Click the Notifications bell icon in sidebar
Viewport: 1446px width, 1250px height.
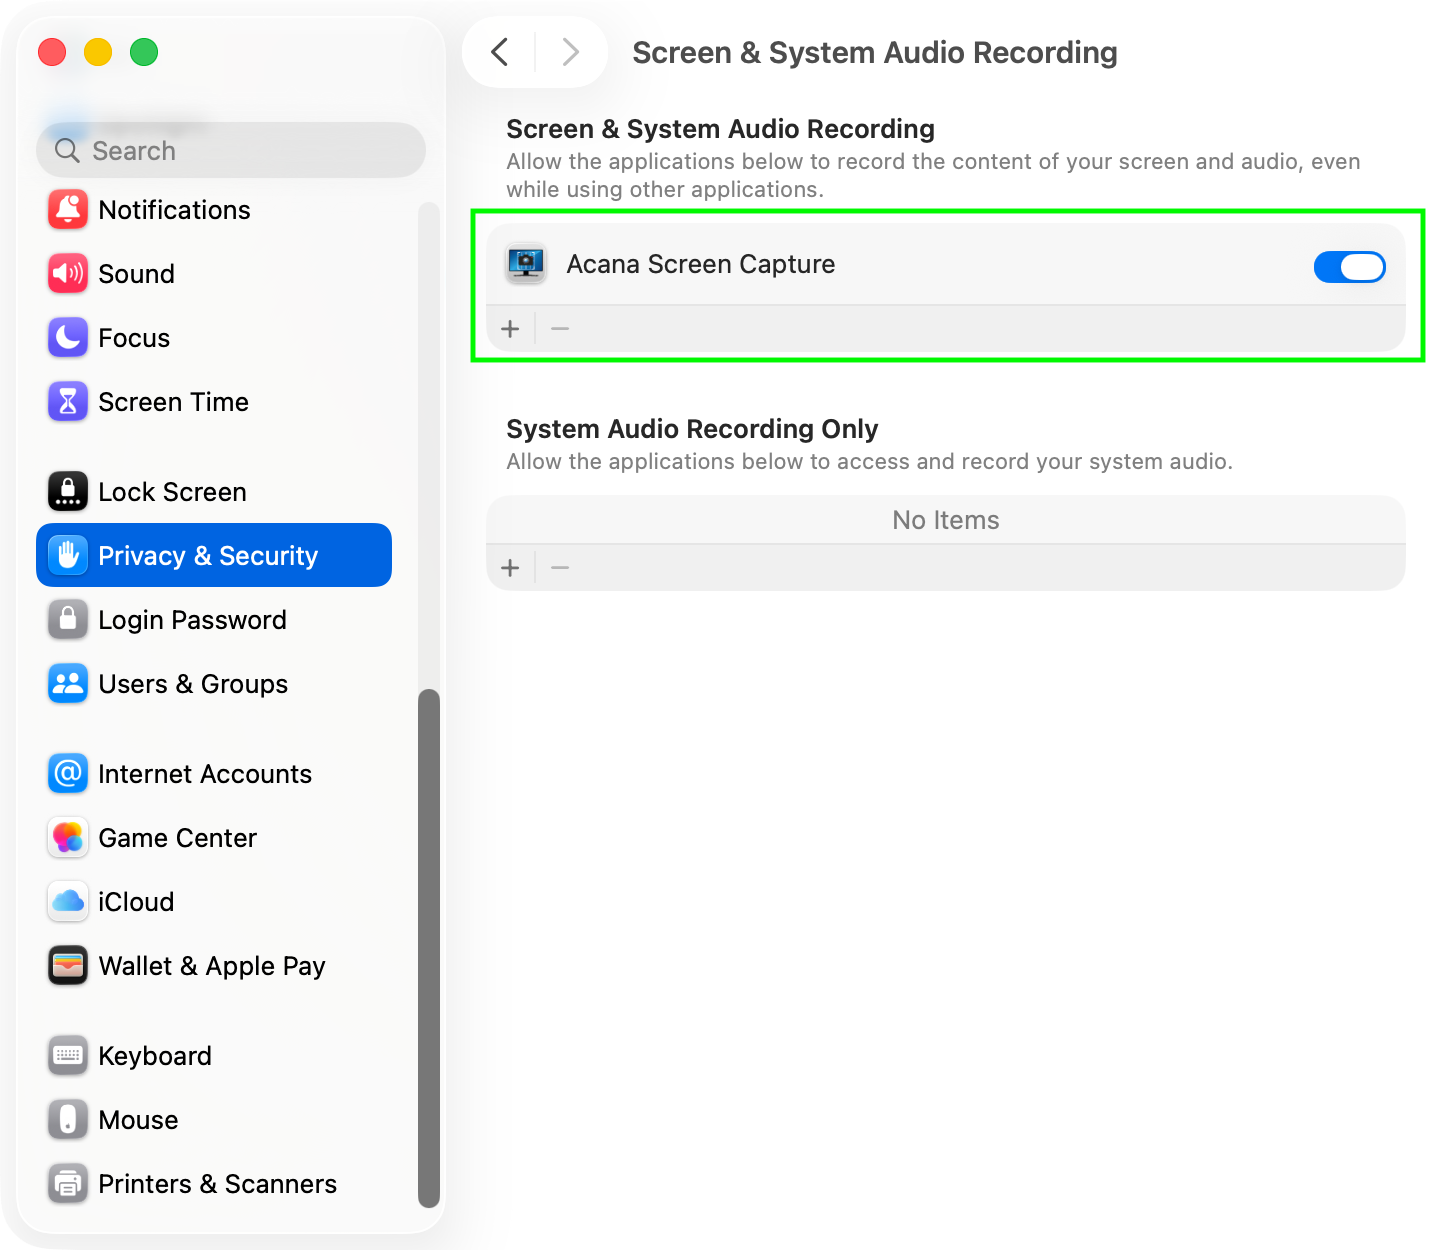[x=68, y=210]
